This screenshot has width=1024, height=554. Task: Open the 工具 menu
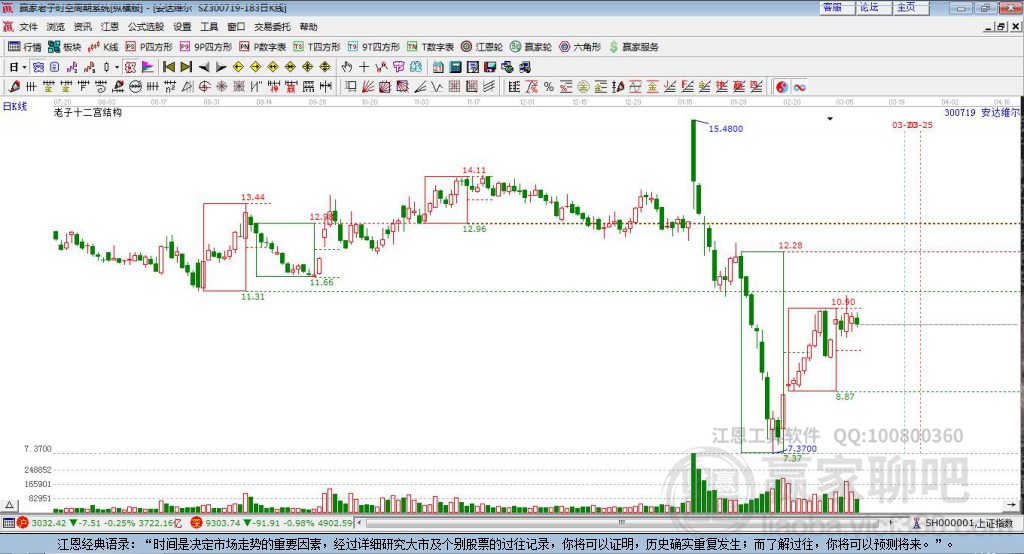[x=209, y=27]
